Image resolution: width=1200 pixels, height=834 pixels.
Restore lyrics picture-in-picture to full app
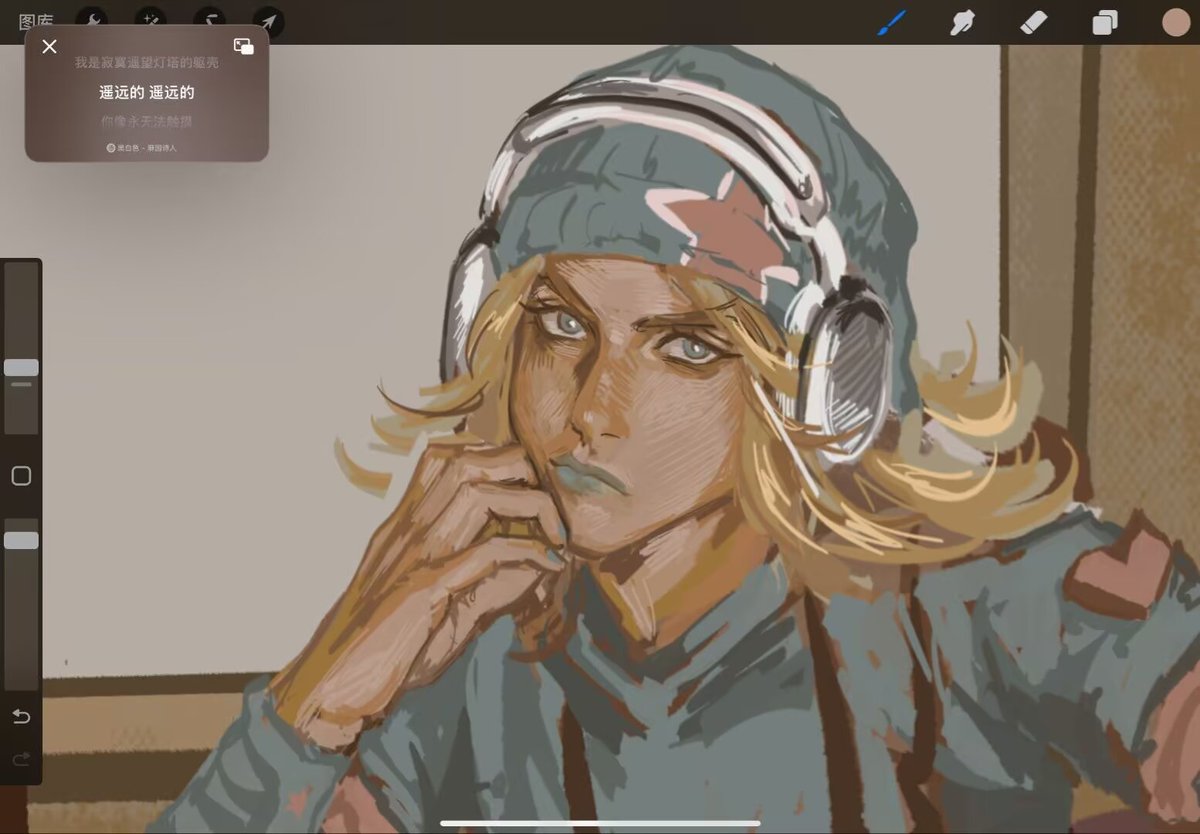pyautogui.click(x=243, y=46)
